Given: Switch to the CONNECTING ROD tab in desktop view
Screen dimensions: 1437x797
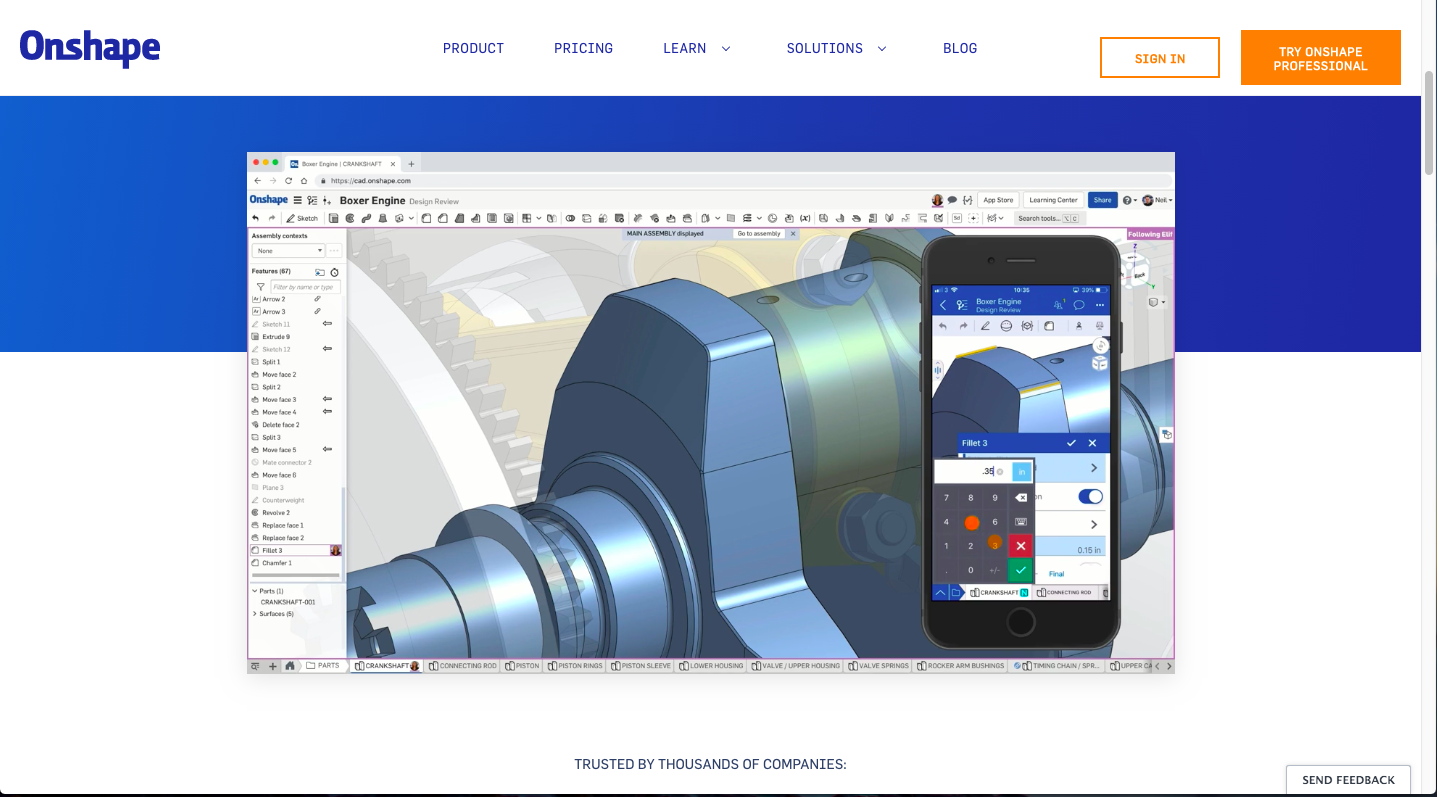Looking at the screenshot, I should pos(463,666).
